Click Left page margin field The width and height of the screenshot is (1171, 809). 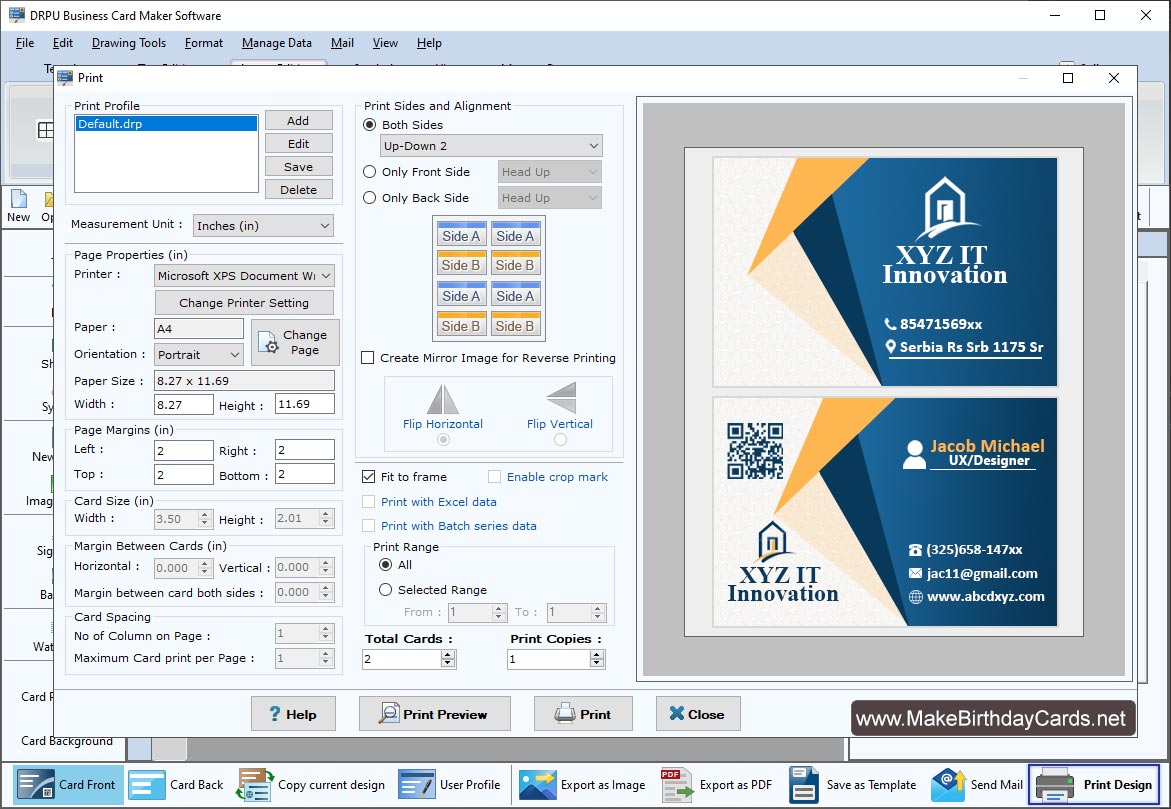click(x=184, y=450)
